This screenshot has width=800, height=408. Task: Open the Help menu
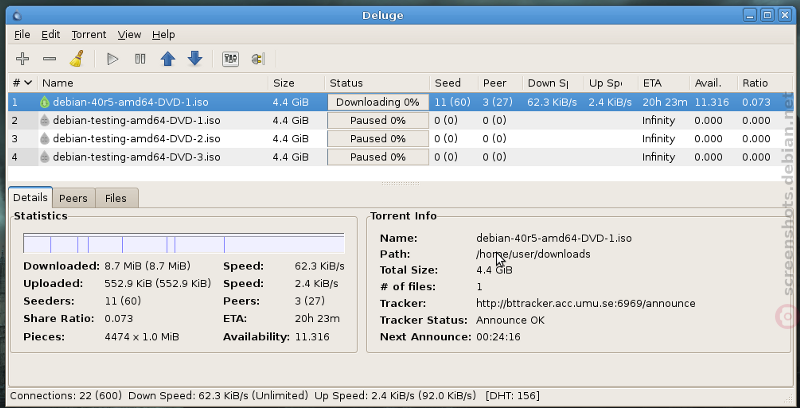163,35
